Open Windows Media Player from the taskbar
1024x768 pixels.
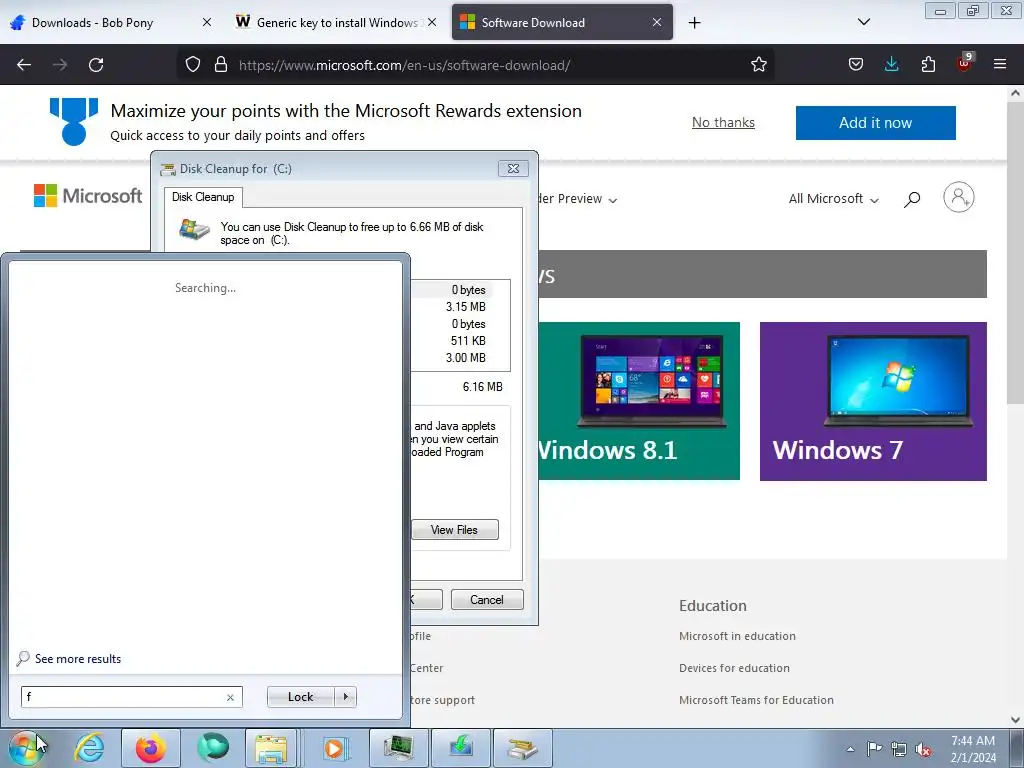334,748
